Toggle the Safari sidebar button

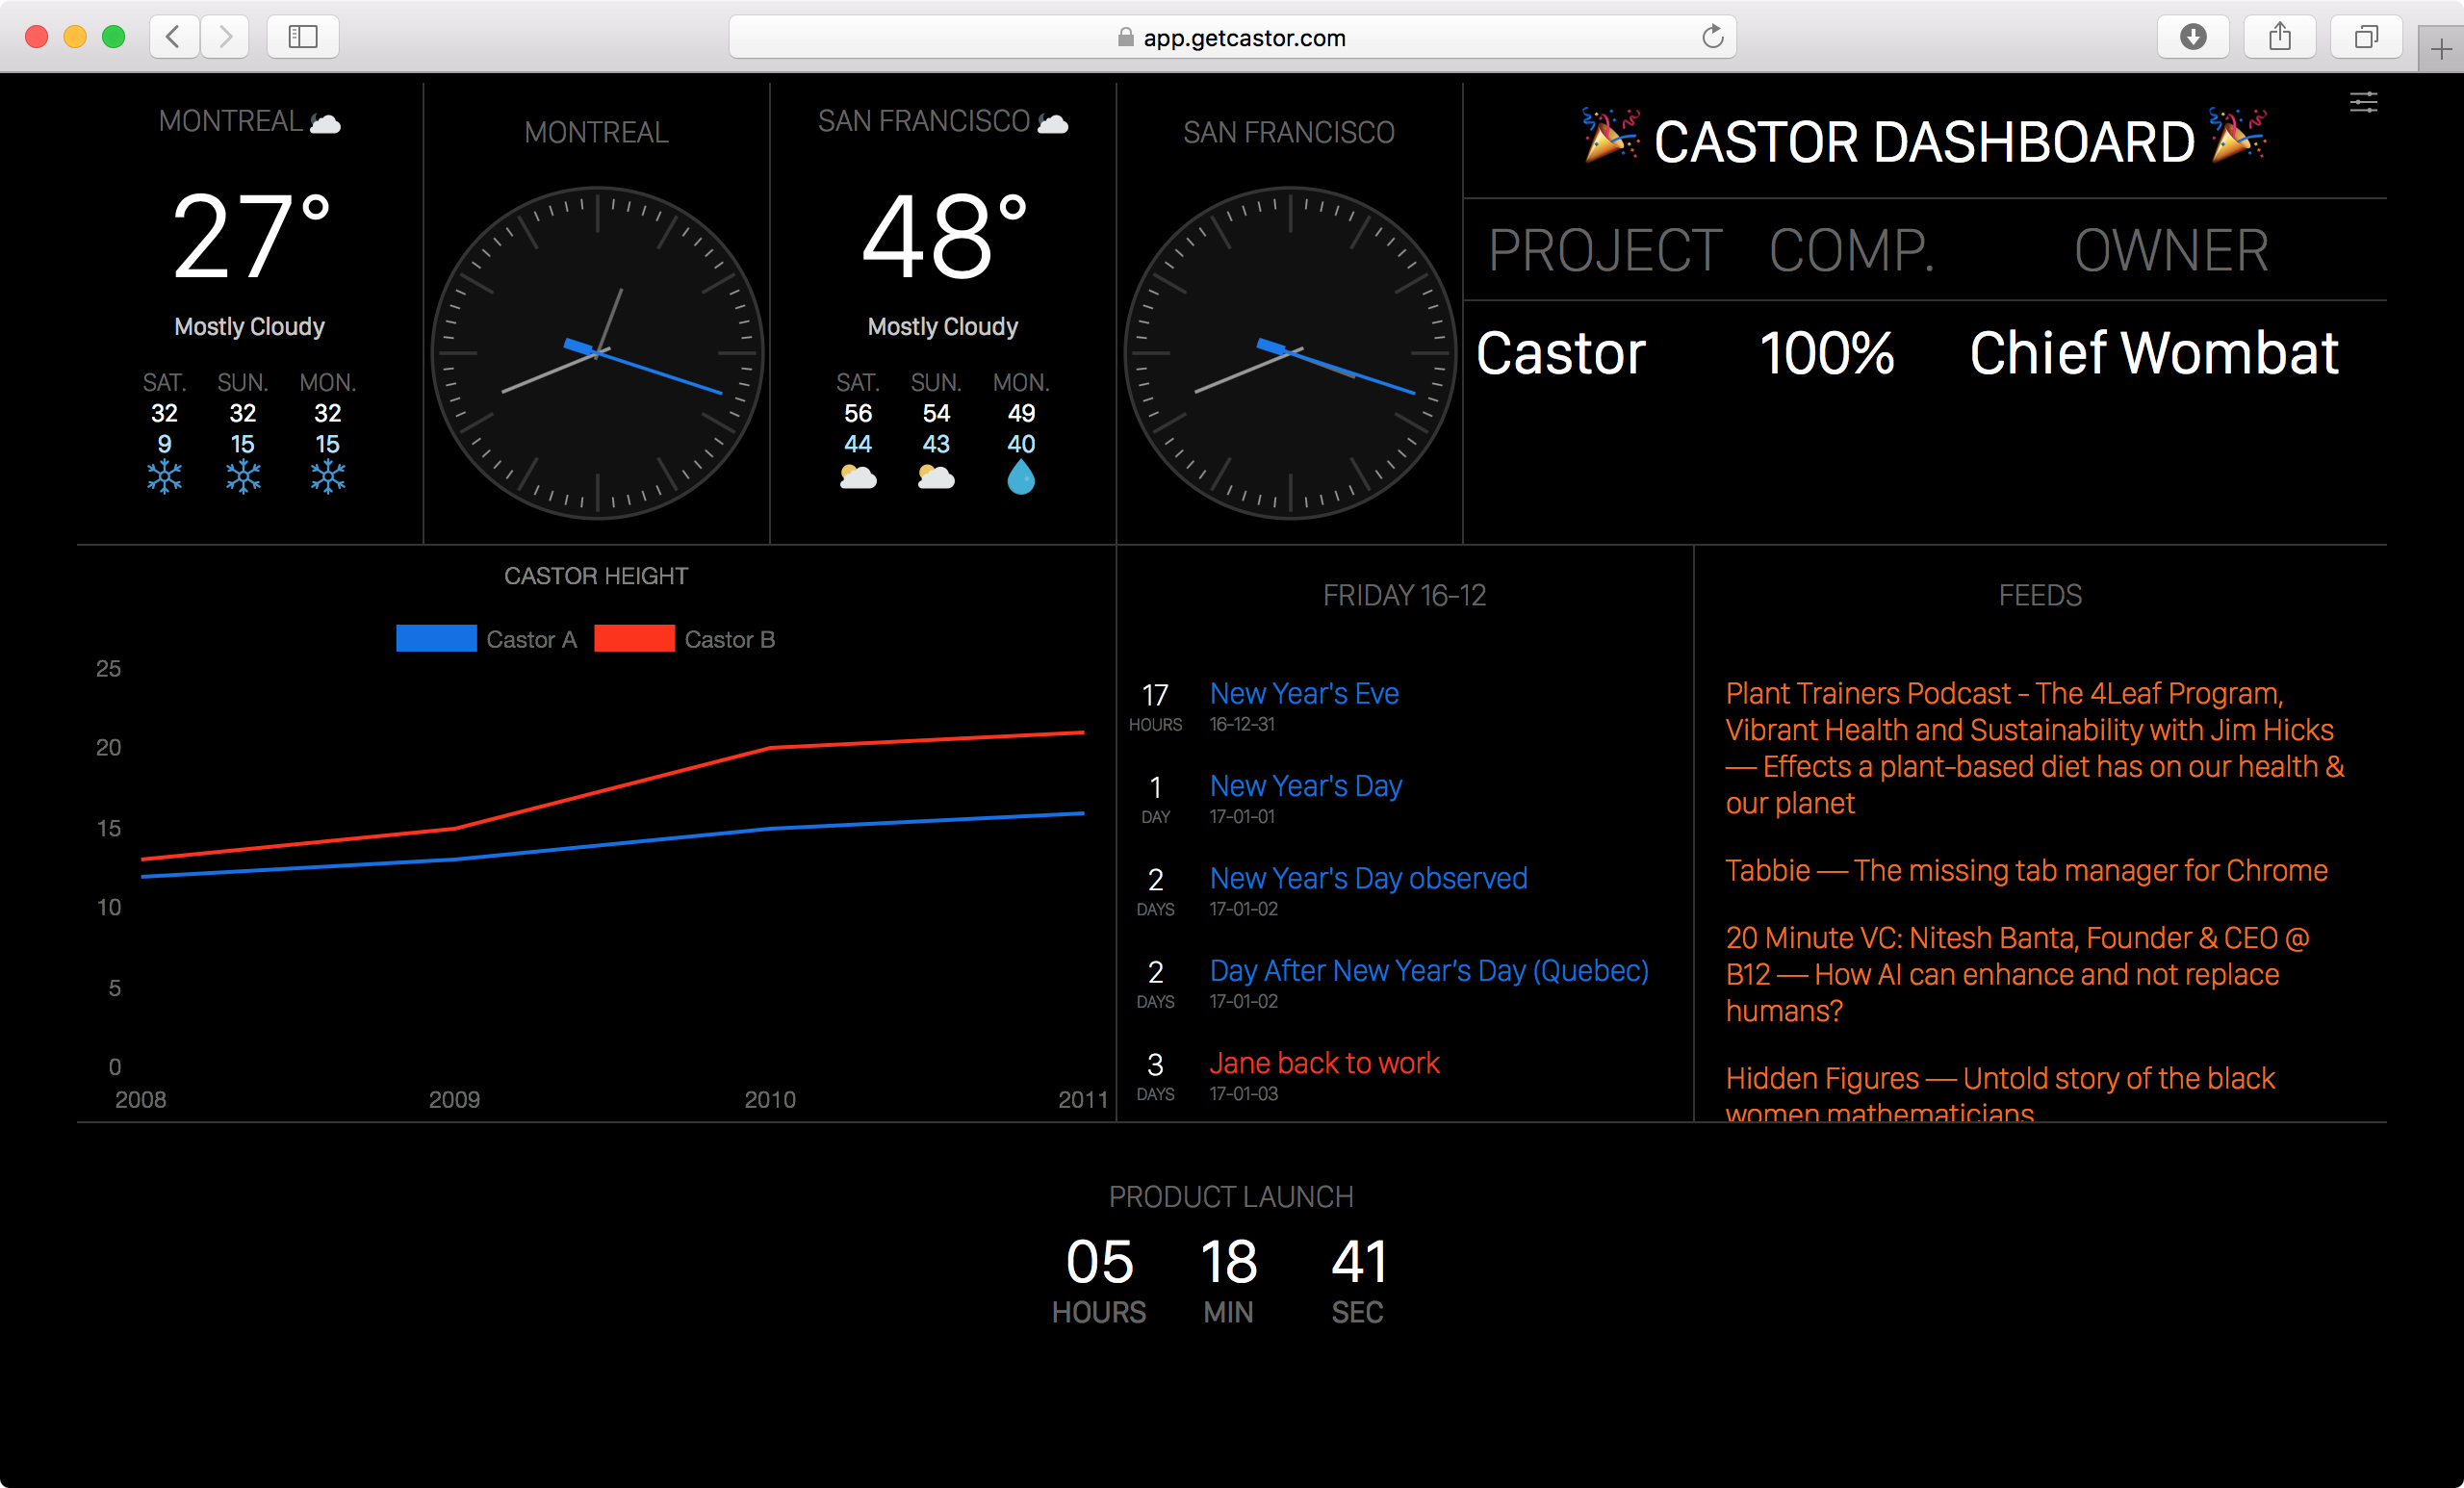(x=303, y=37)
